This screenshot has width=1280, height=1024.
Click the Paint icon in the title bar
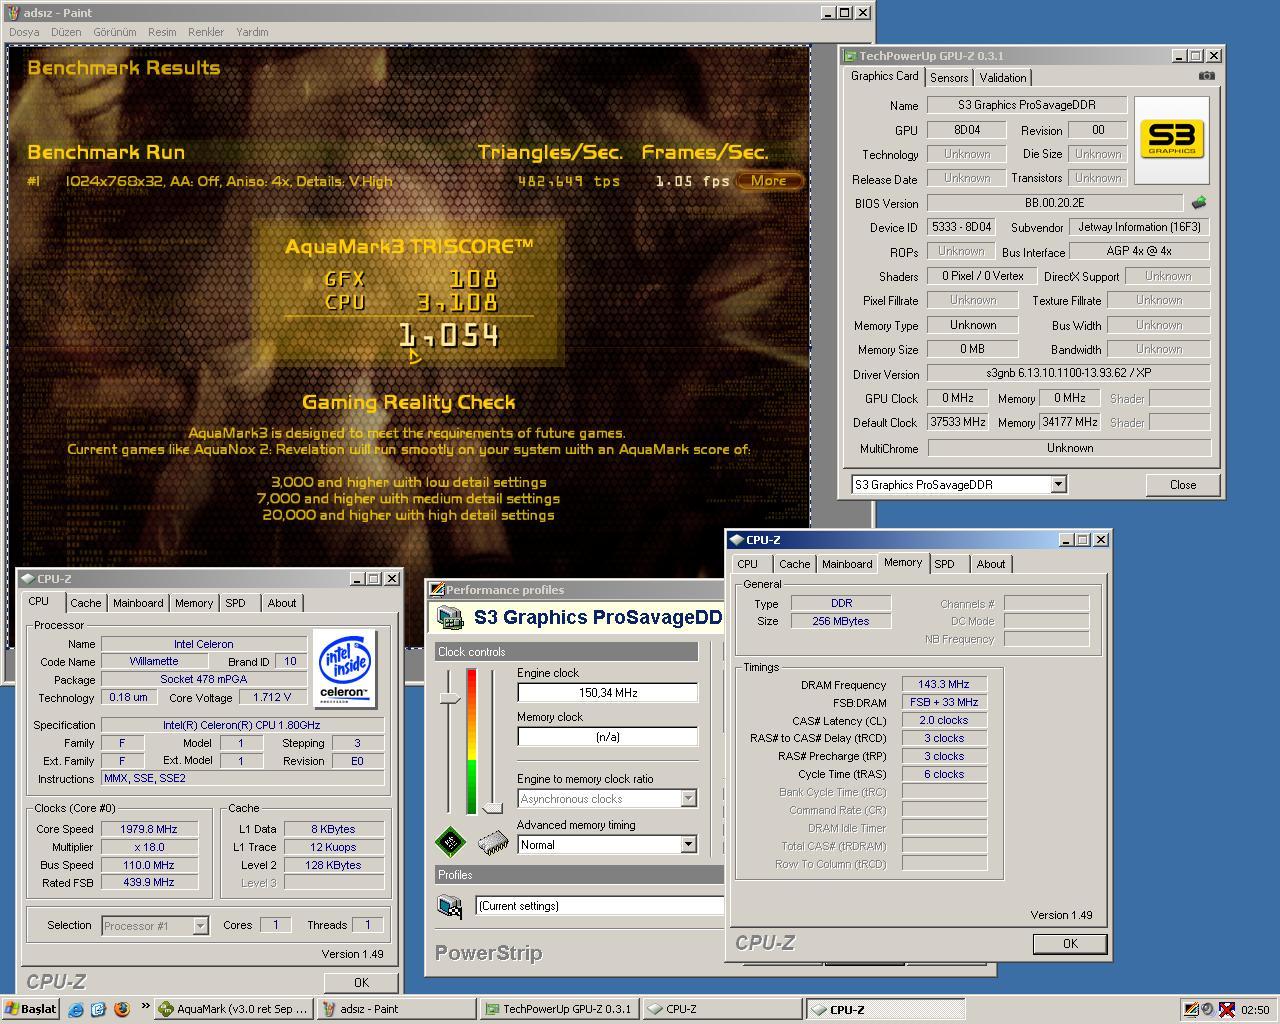pyautogui.click(x=13, y=13)
